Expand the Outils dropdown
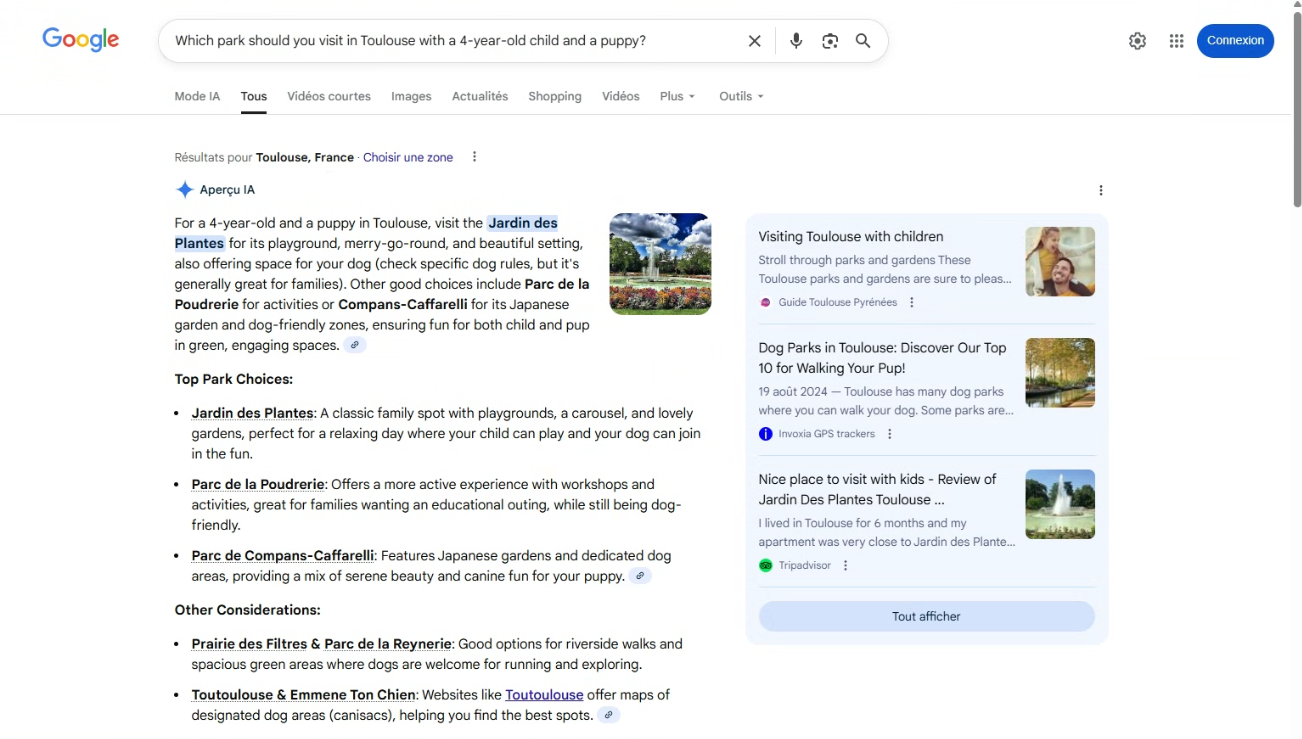The width and height of the screenshot is (1302, 739). [x=741, y=96]
